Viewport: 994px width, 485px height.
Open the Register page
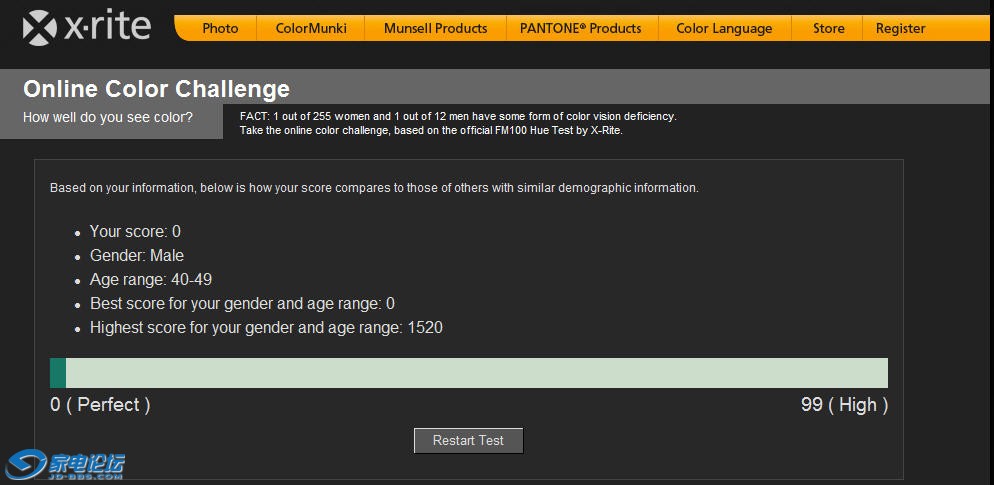click(900, 29)
